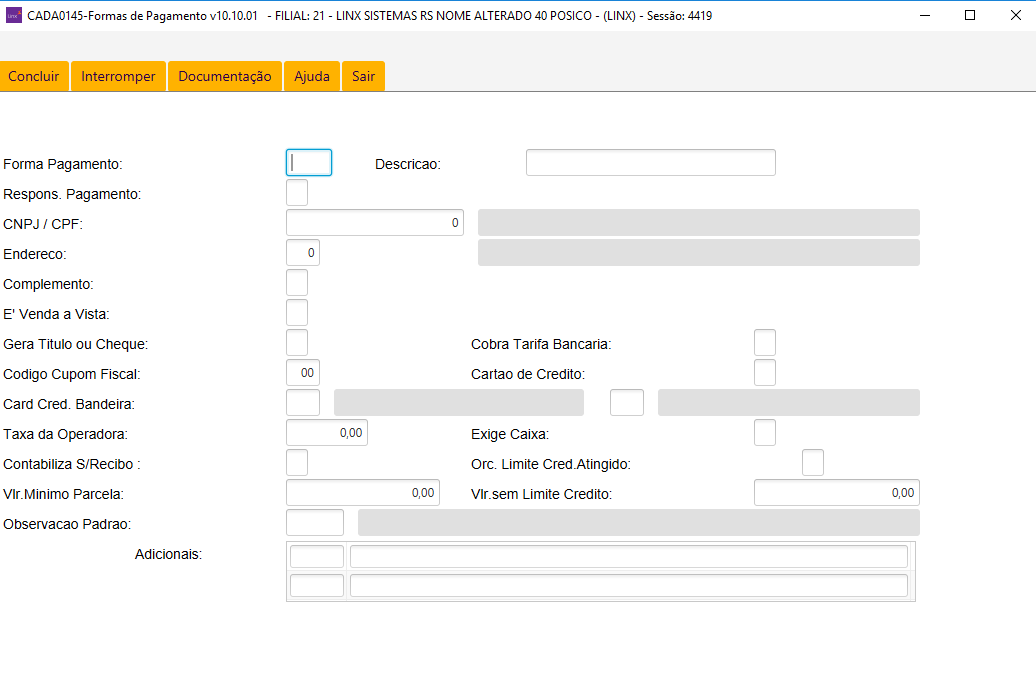Click the second small Card Cred. Bandeira field
1036x685 pixels.
(x=627, y=402)
